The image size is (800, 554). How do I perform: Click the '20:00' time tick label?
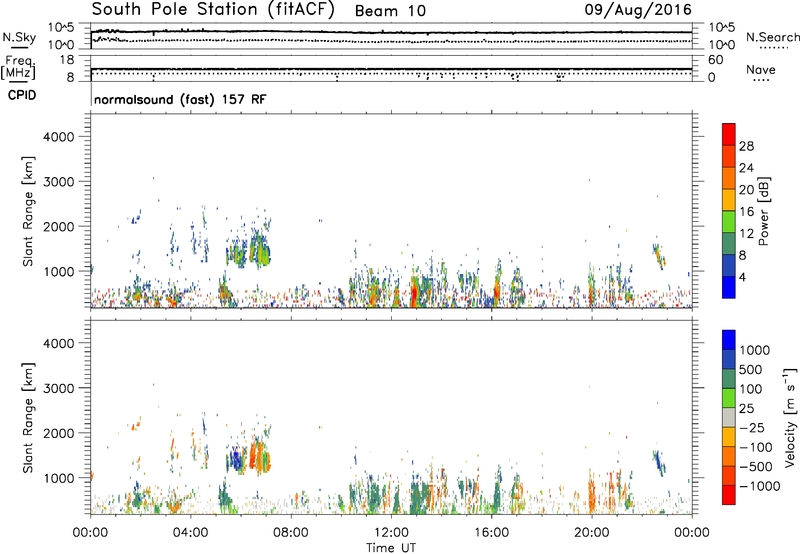coord(591,533)
